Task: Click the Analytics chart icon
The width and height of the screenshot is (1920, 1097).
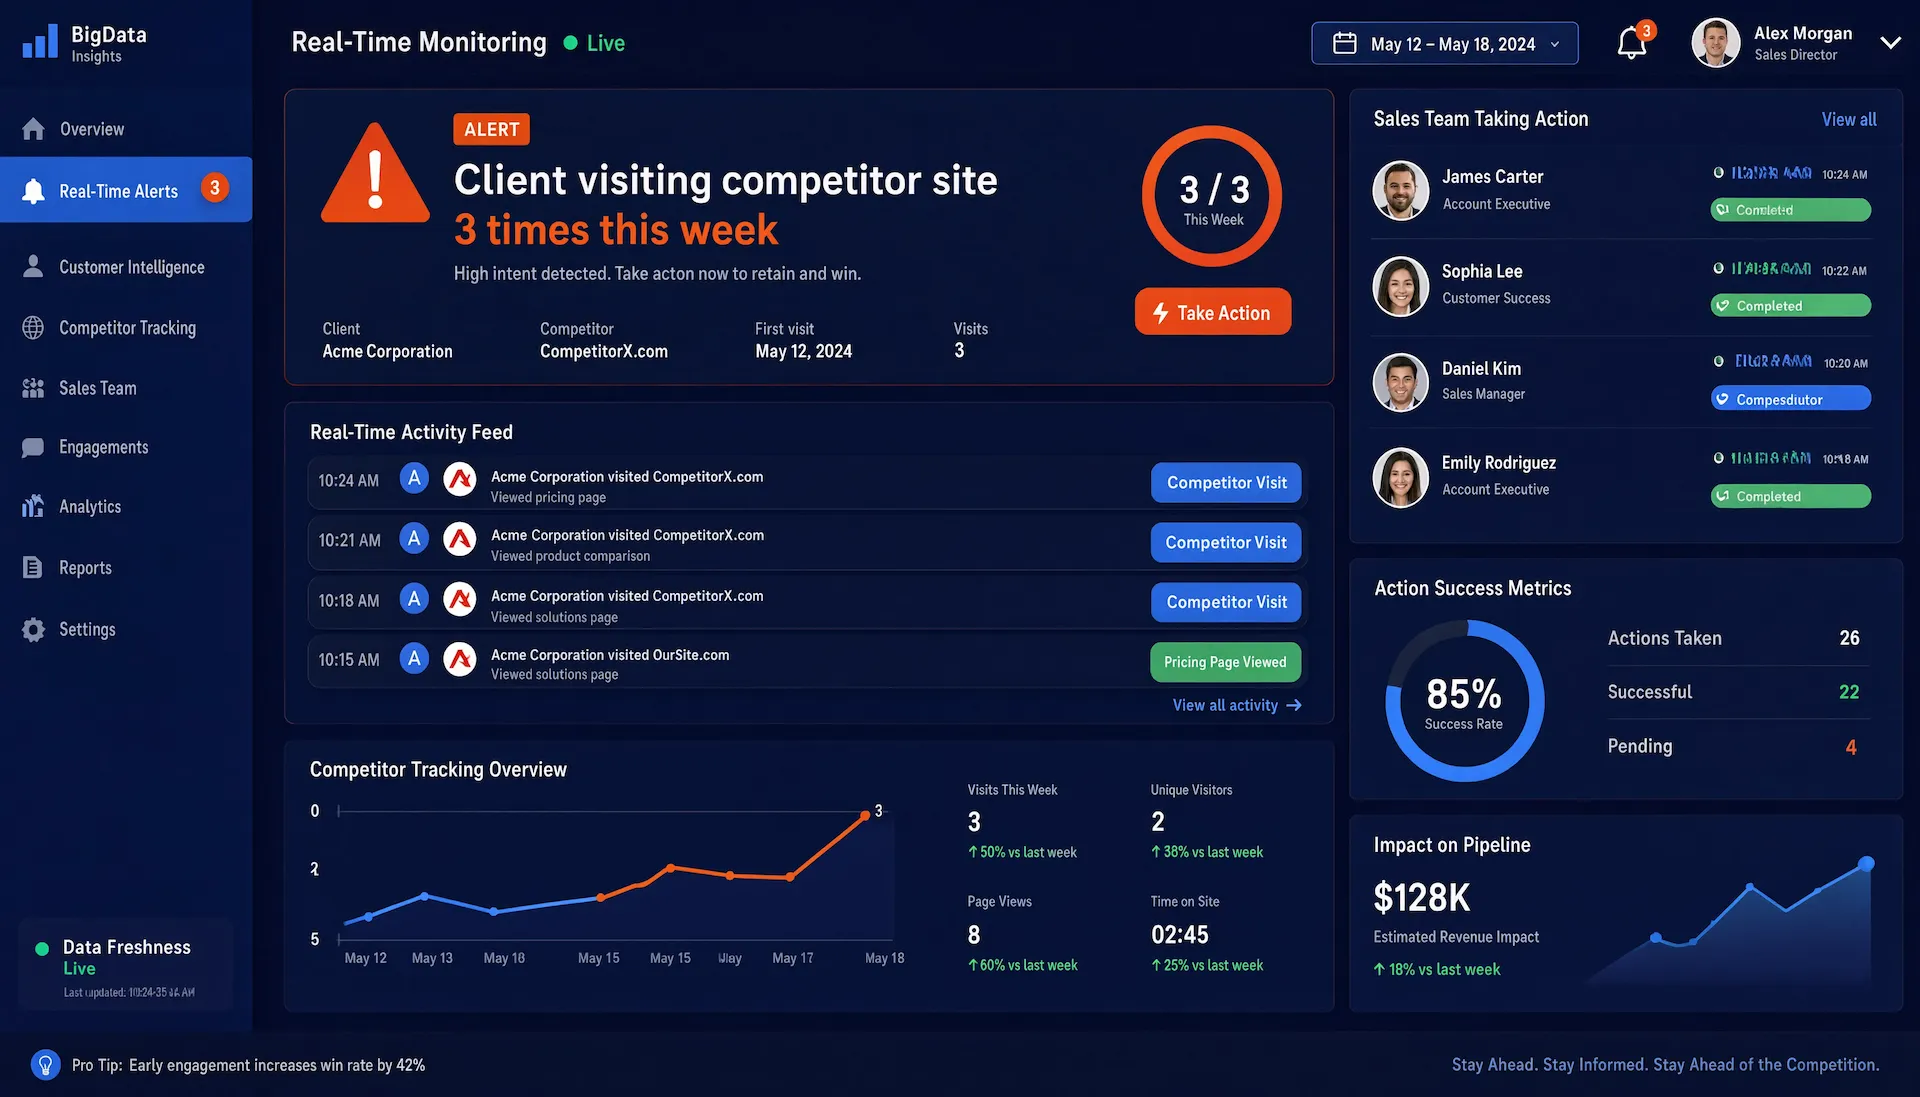Action: click(x=33, y=506)
